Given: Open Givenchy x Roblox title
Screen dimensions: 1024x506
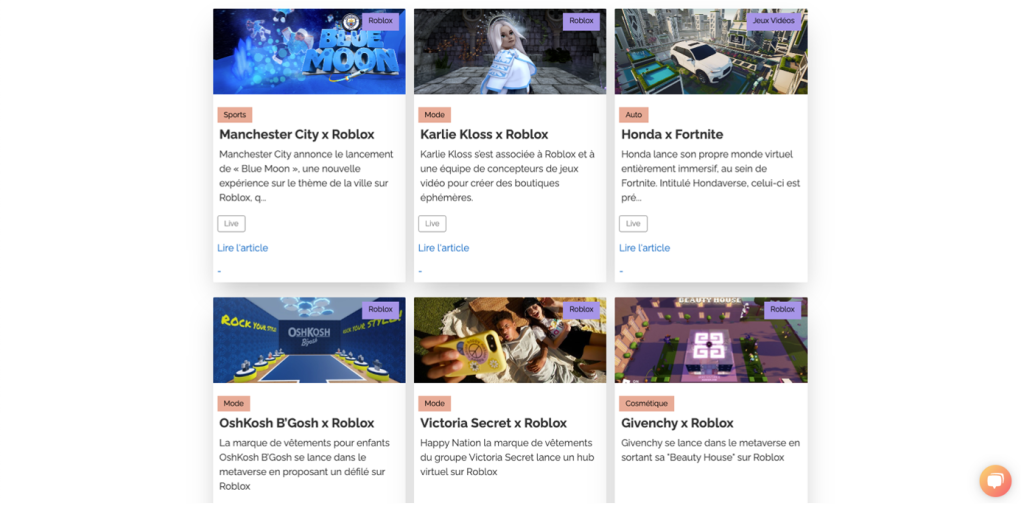Looking at the screenshot, I should 677,423.
